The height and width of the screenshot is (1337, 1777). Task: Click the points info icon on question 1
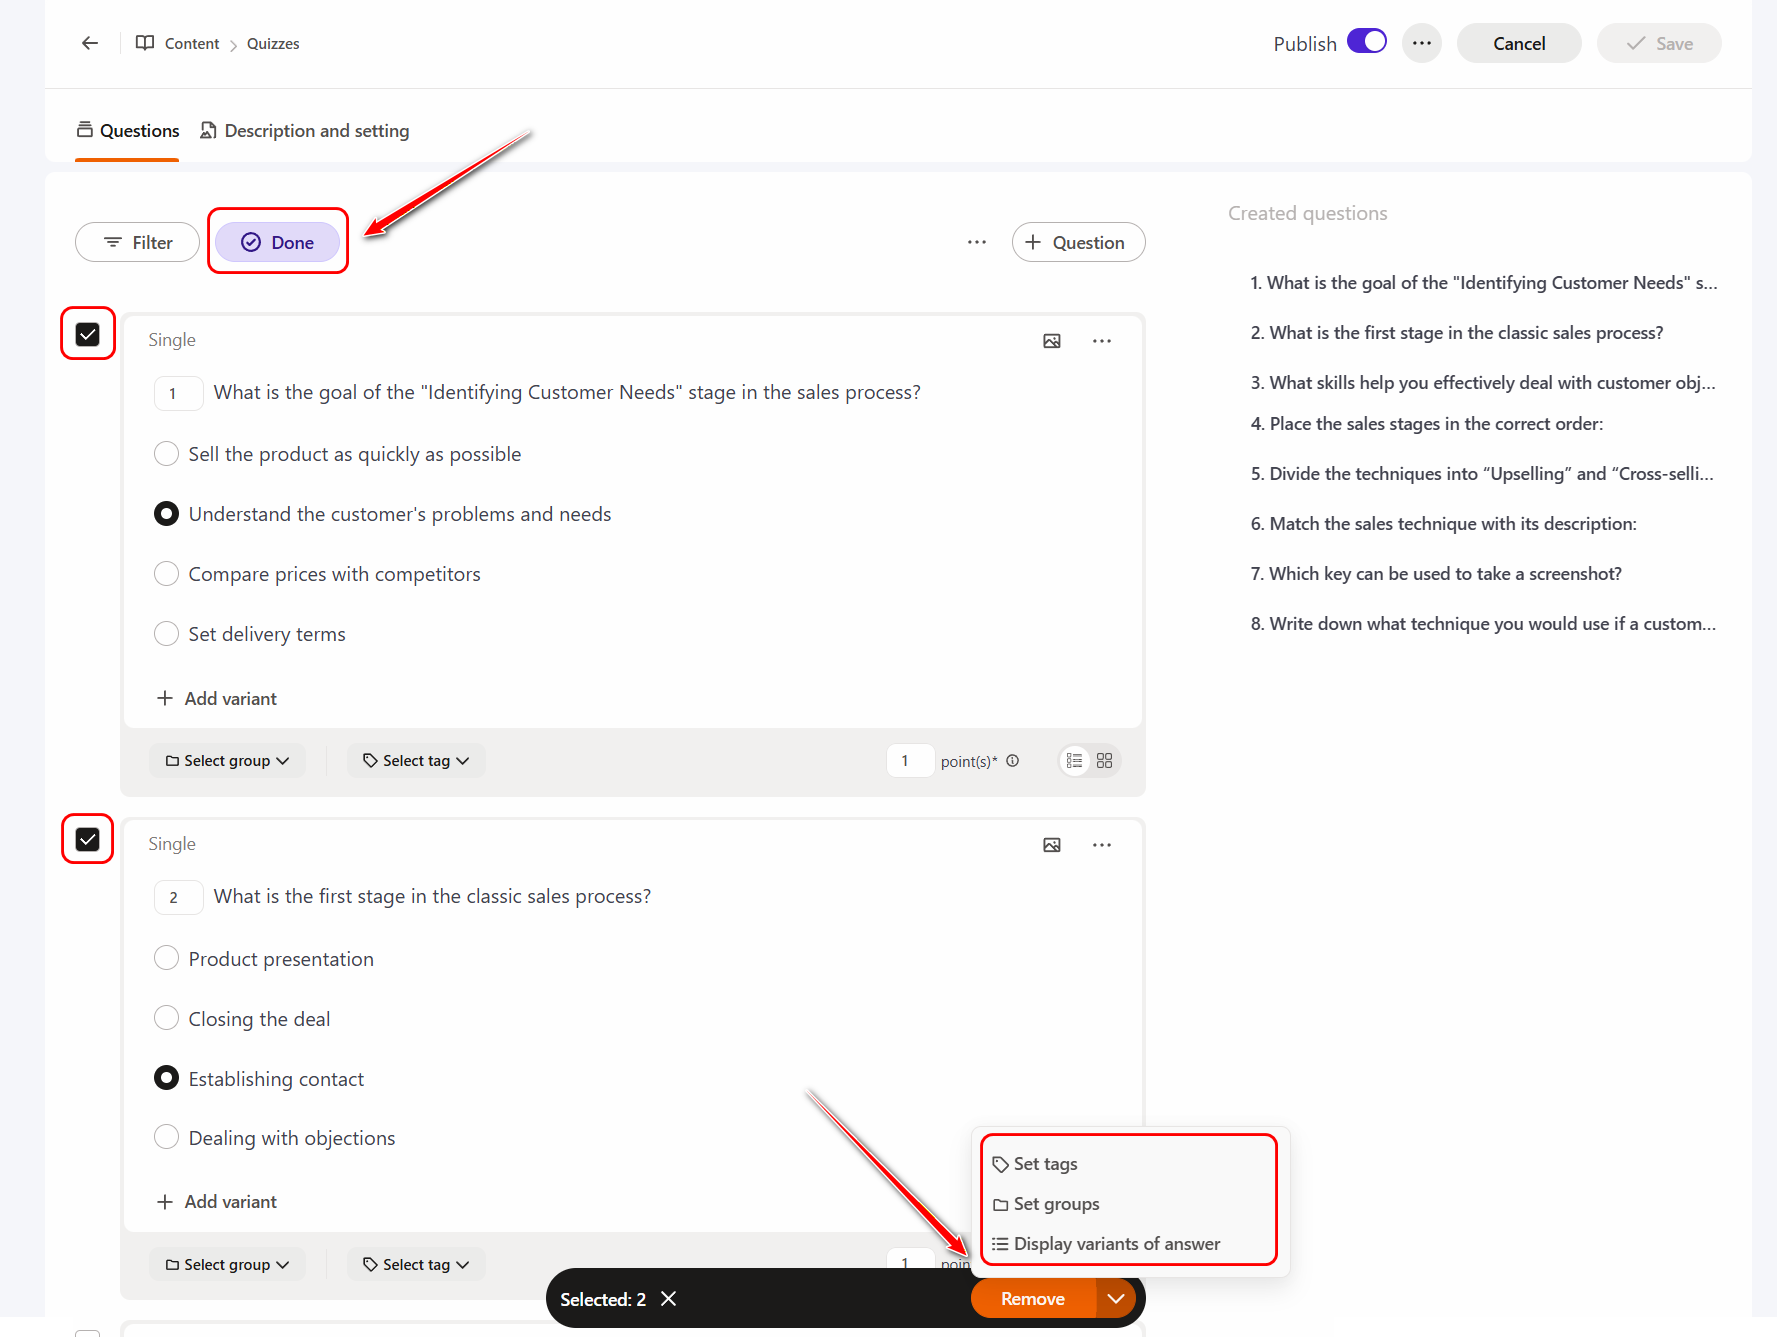(x=1013, y=761)
